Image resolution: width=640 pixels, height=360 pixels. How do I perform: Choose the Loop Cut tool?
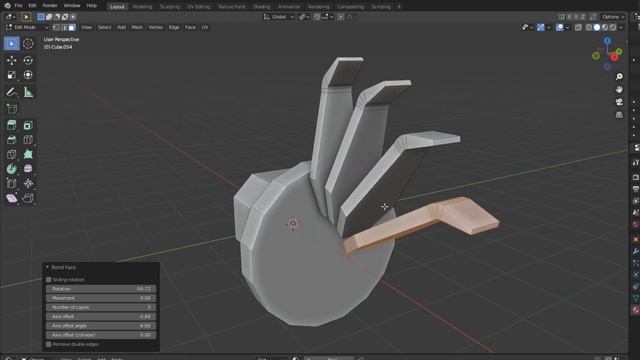click(x=28, y=140)
